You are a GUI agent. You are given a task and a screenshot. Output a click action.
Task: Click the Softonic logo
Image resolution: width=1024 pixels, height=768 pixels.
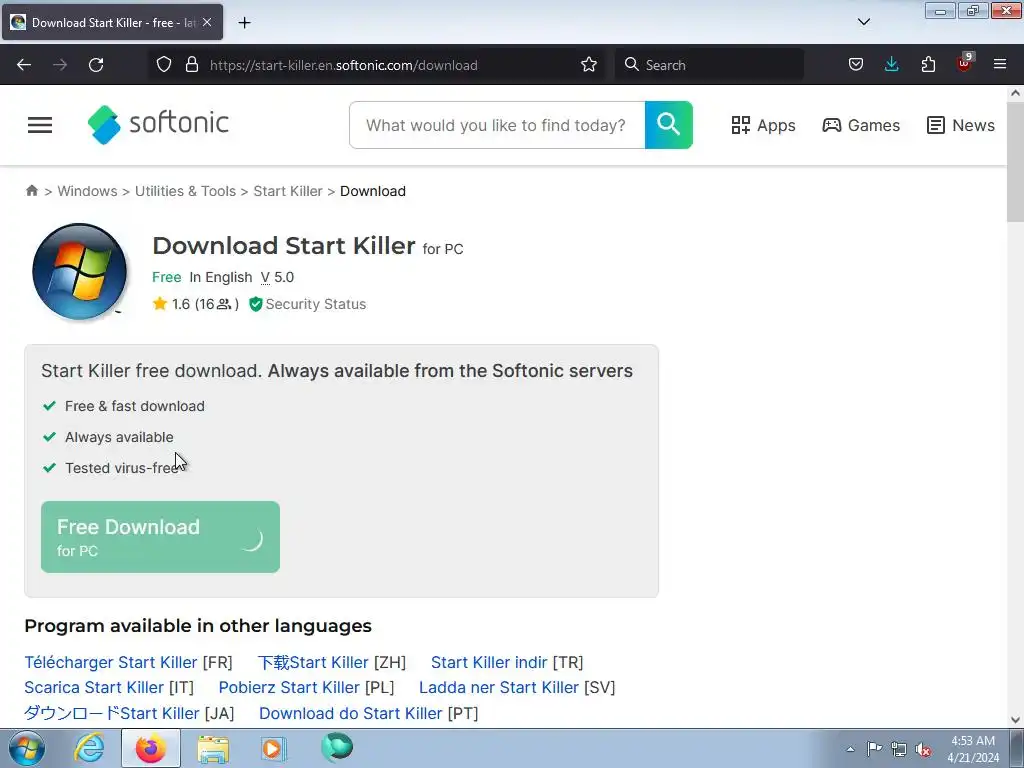158,124
